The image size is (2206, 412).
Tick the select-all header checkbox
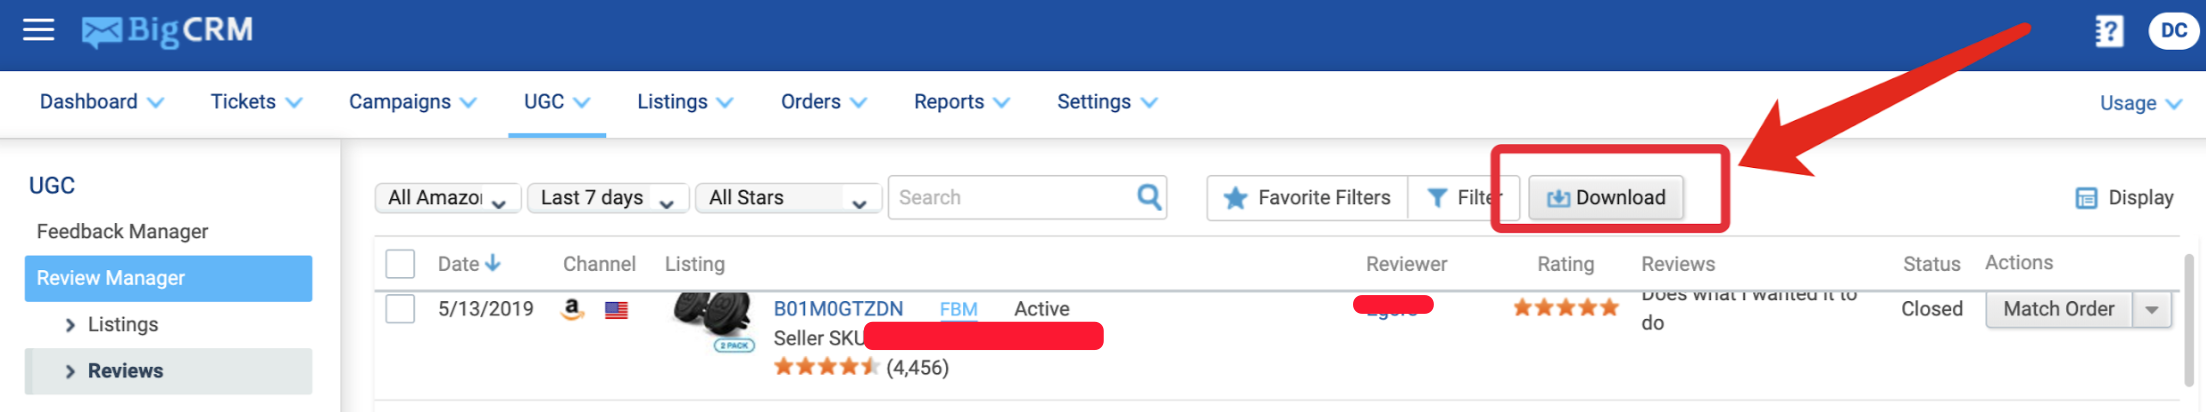(x=400, y=264)
